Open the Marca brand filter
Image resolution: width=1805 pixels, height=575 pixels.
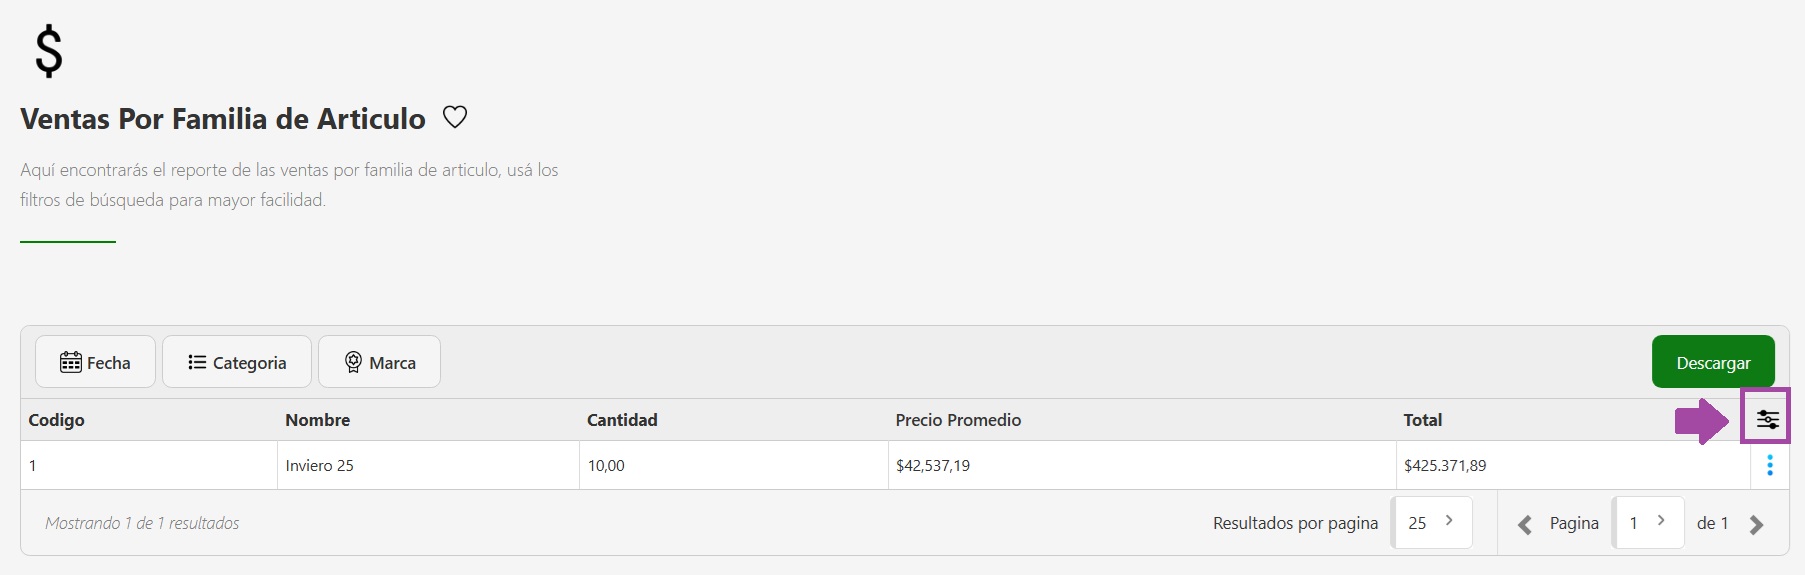click(x=379, y=362)
